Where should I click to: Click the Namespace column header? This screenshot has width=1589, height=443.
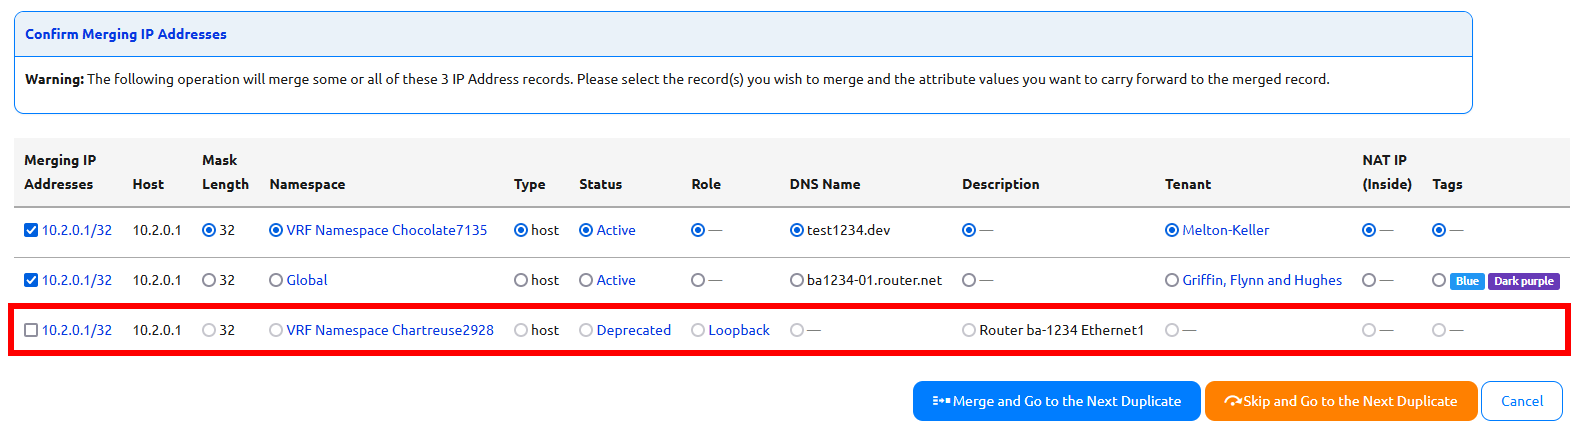tap(307, 184)
